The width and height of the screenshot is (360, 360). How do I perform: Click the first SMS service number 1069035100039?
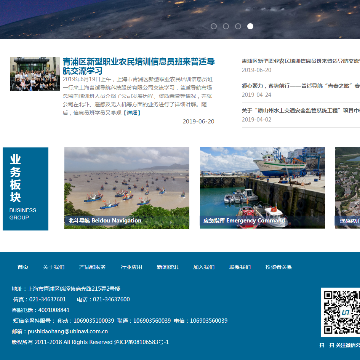pos(94,321)
